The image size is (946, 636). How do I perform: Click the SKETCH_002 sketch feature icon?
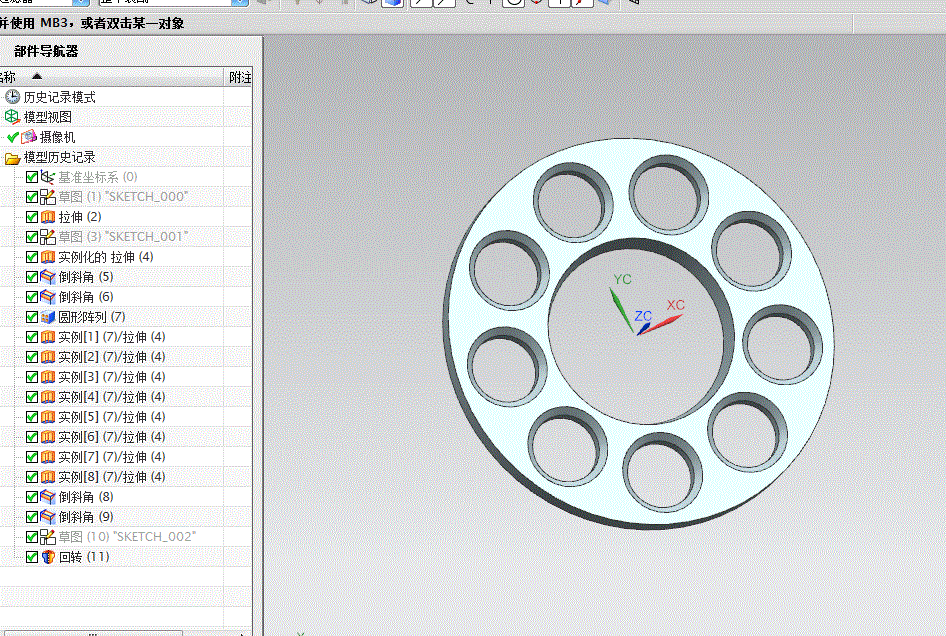coord(48,536)
